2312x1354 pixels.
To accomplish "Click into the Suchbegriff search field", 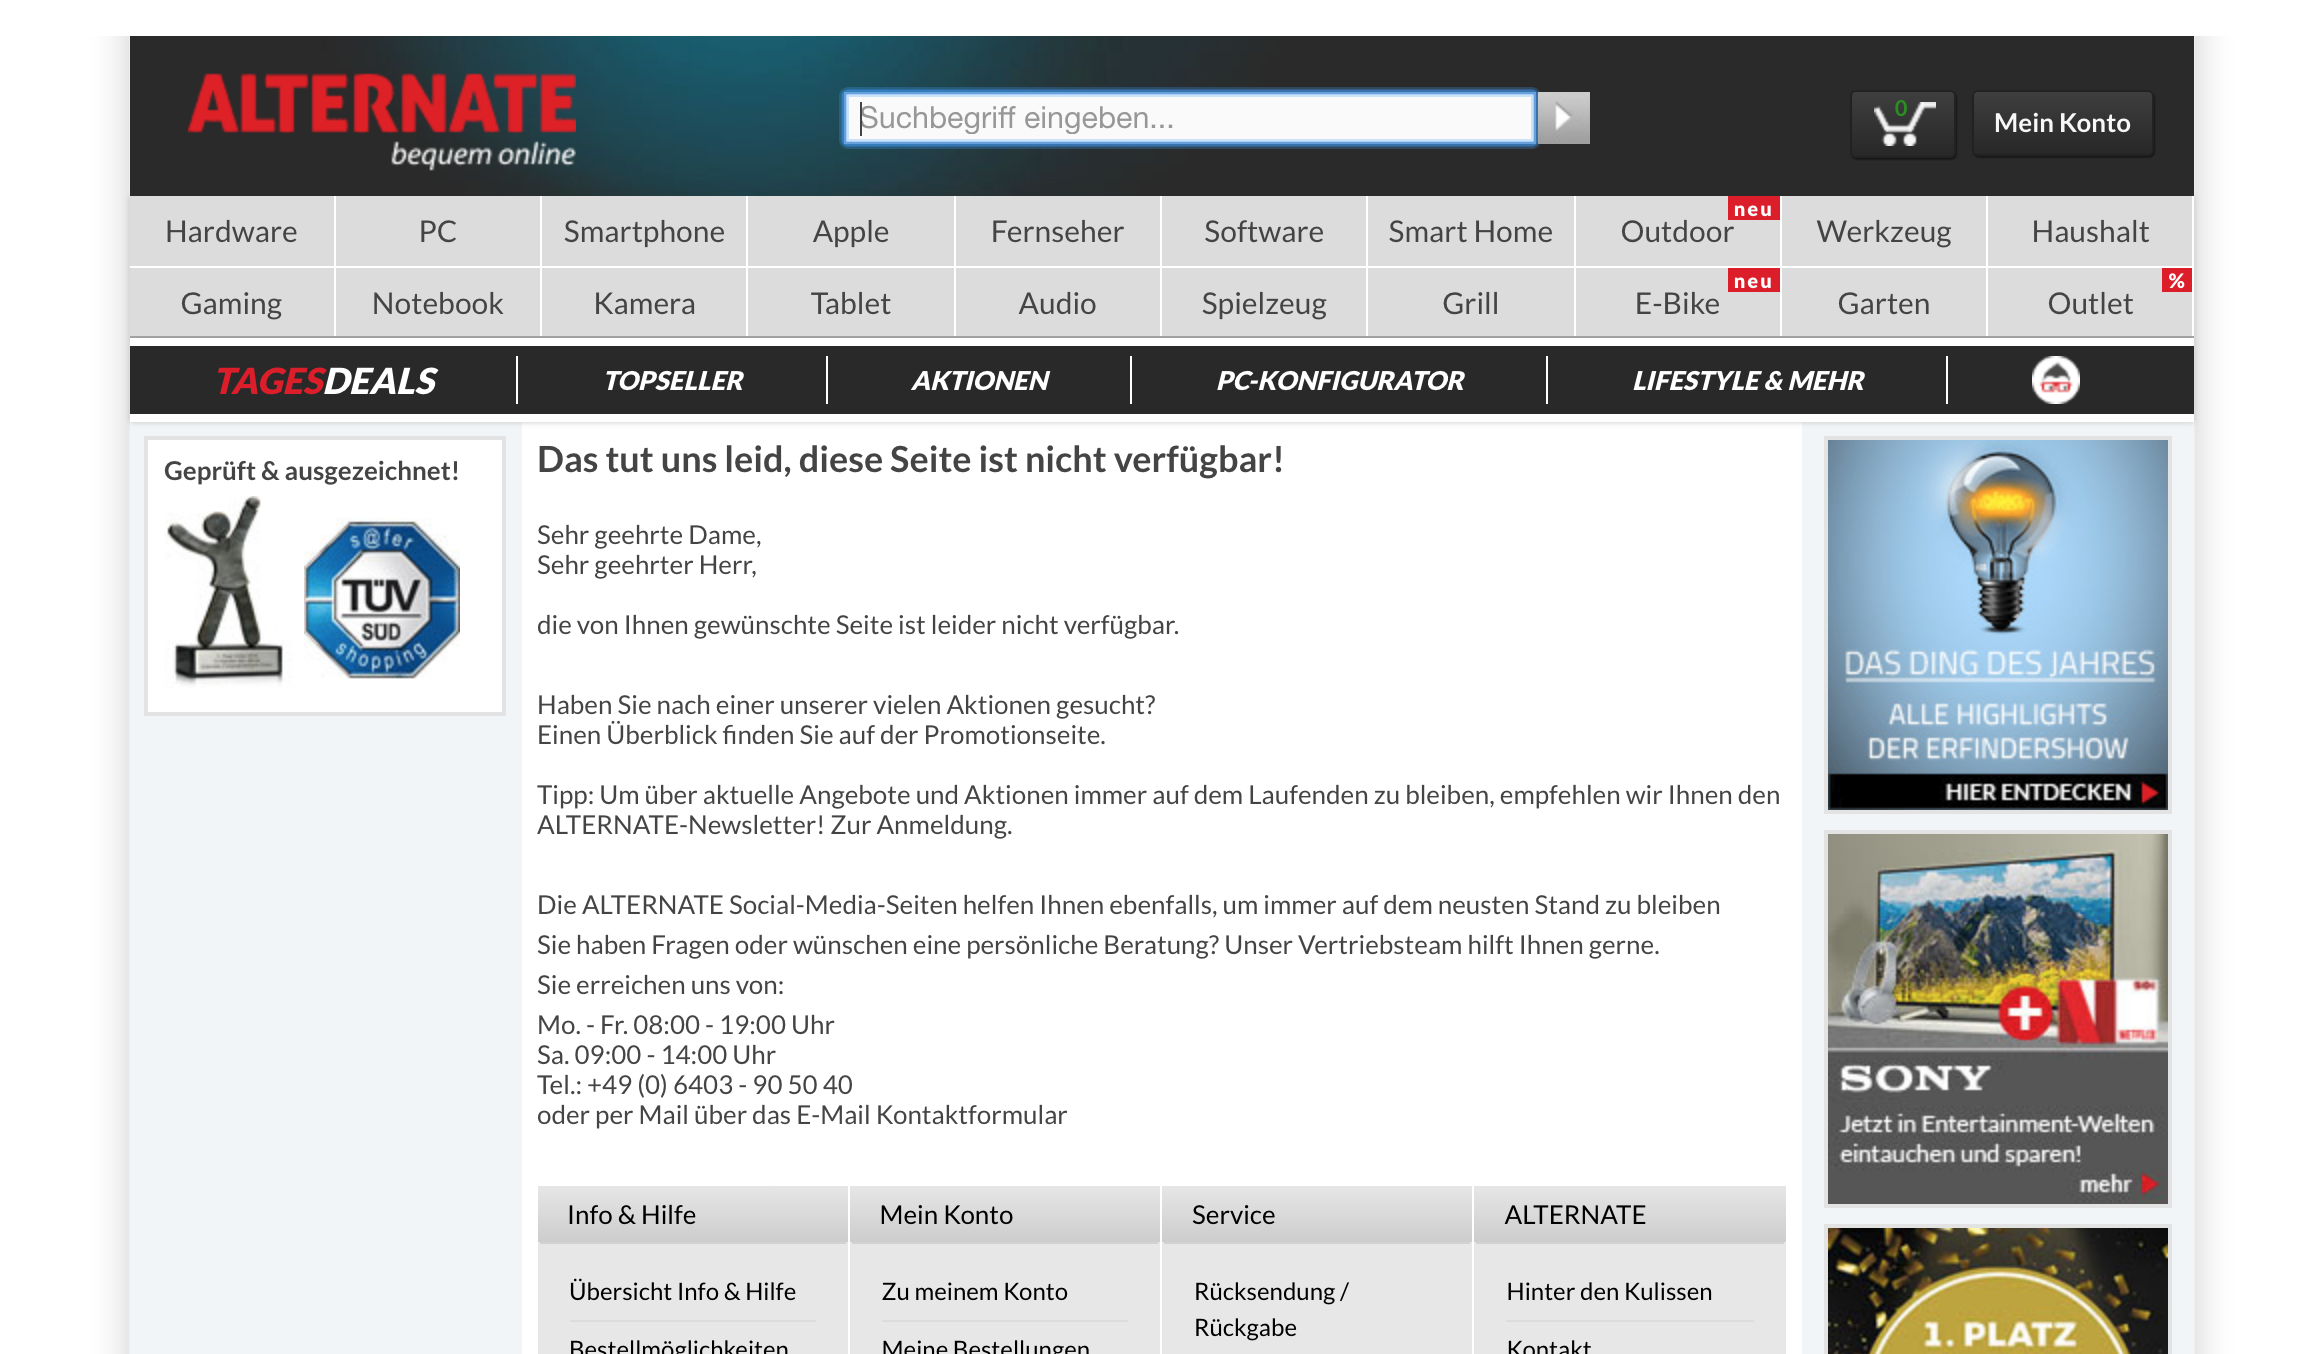I will click(x=1188, y=118).
